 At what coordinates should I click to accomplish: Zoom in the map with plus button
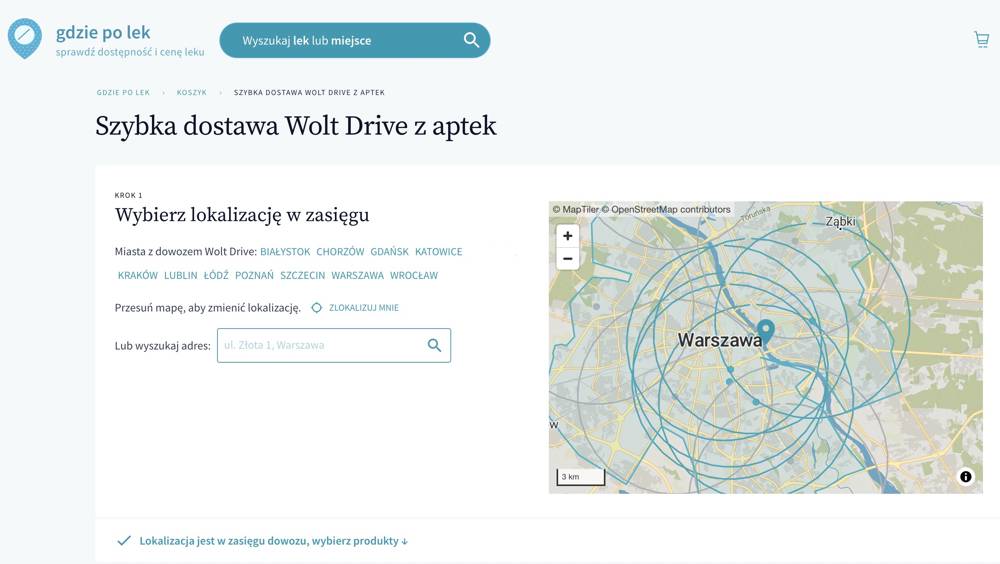click(568, 235)
